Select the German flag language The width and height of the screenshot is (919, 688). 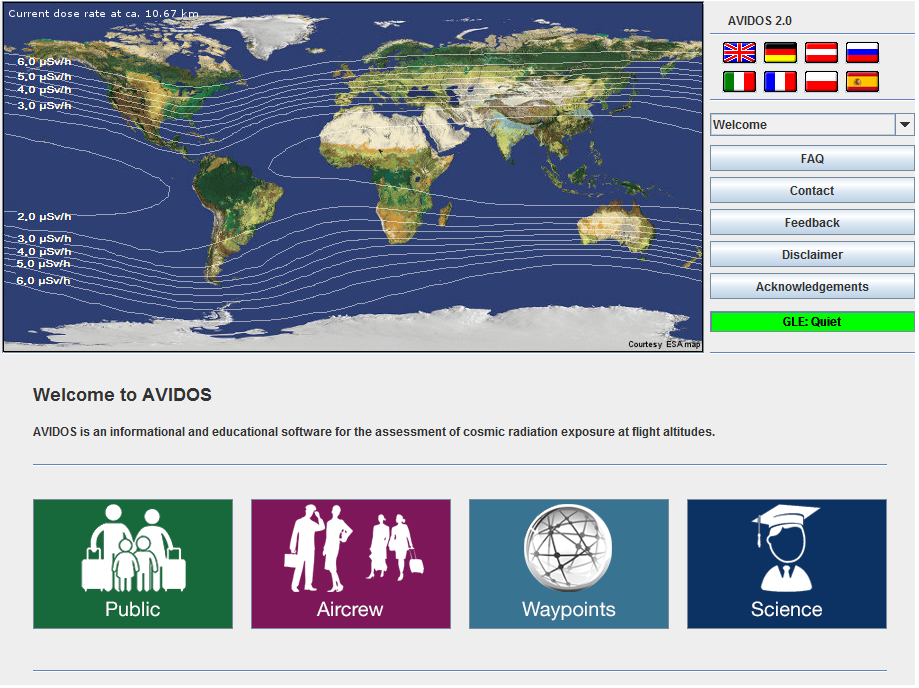[780, 53]
